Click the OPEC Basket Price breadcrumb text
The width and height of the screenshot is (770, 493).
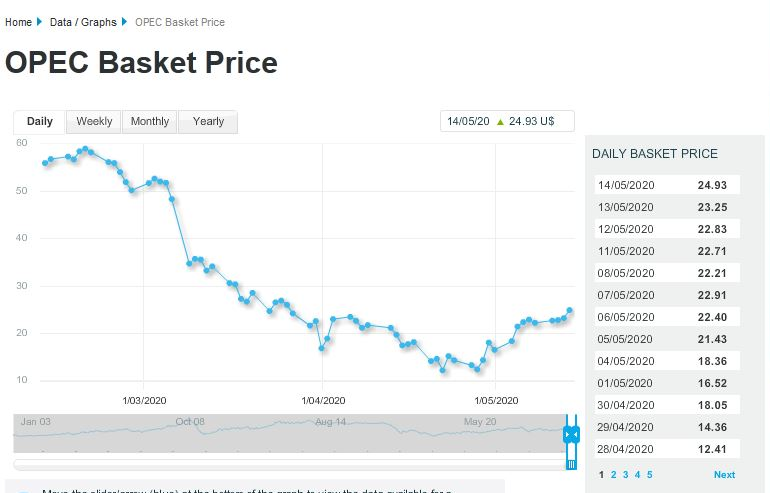point(180,22)
